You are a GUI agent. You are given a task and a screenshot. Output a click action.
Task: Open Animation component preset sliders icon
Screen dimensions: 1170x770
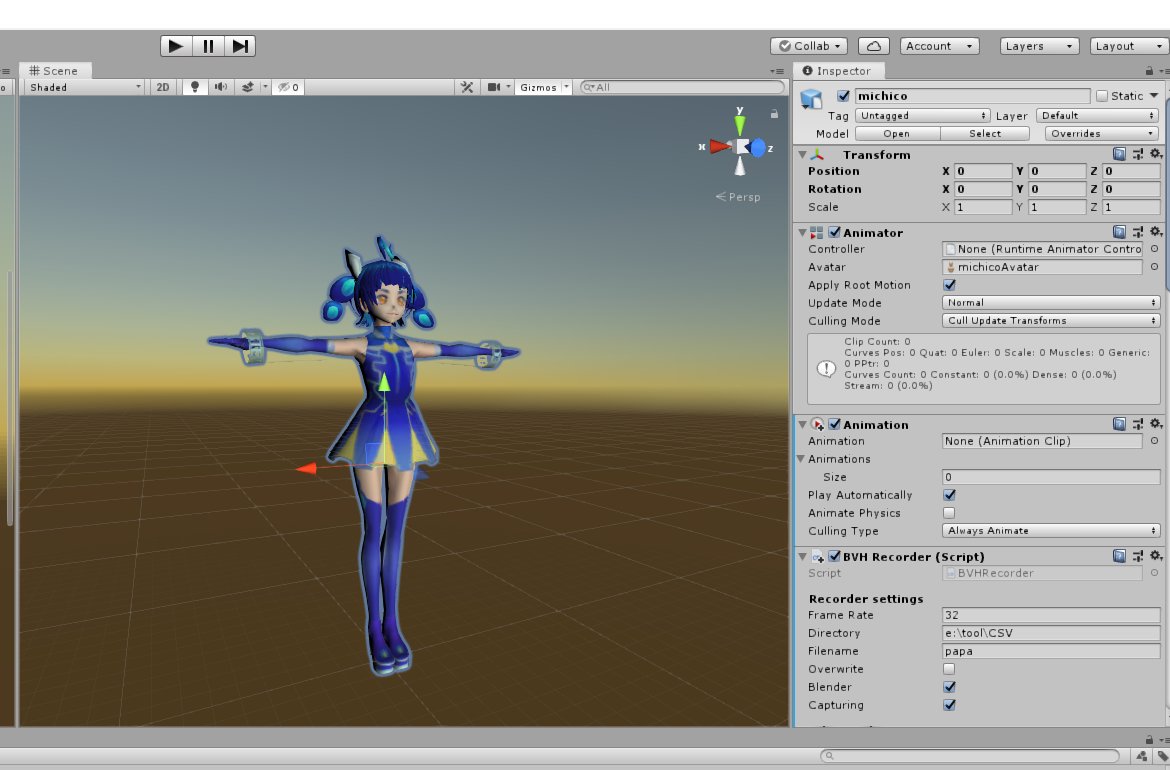pyautogui.click(x=1138, y=424)
